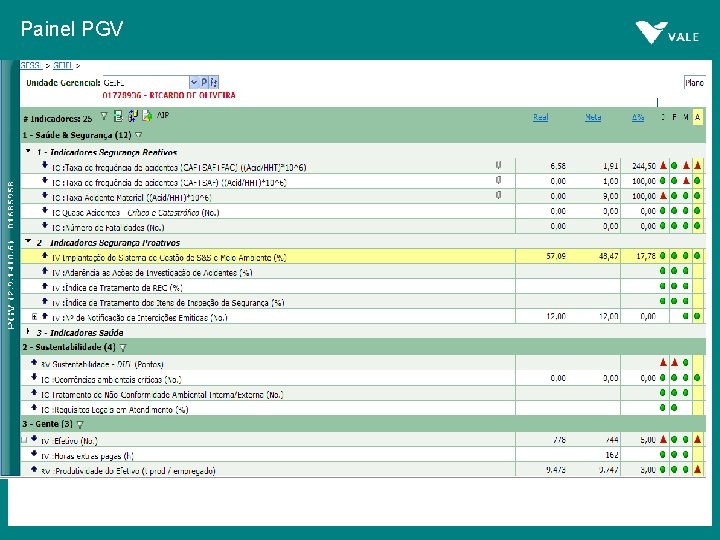Click down arrow of Horas extras pagas row
720x540 pixels.
click(34, 453)
